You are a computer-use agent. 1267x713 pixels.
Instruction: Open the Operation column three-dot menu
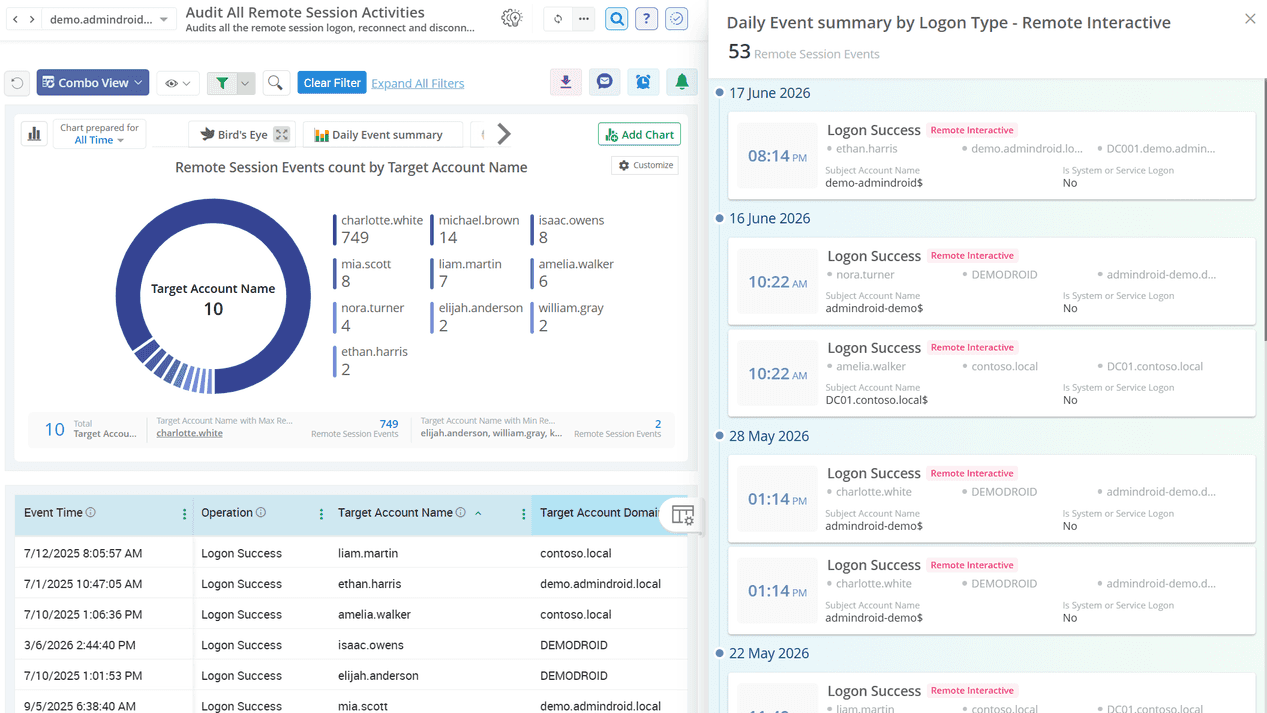[x=321, y=514]
